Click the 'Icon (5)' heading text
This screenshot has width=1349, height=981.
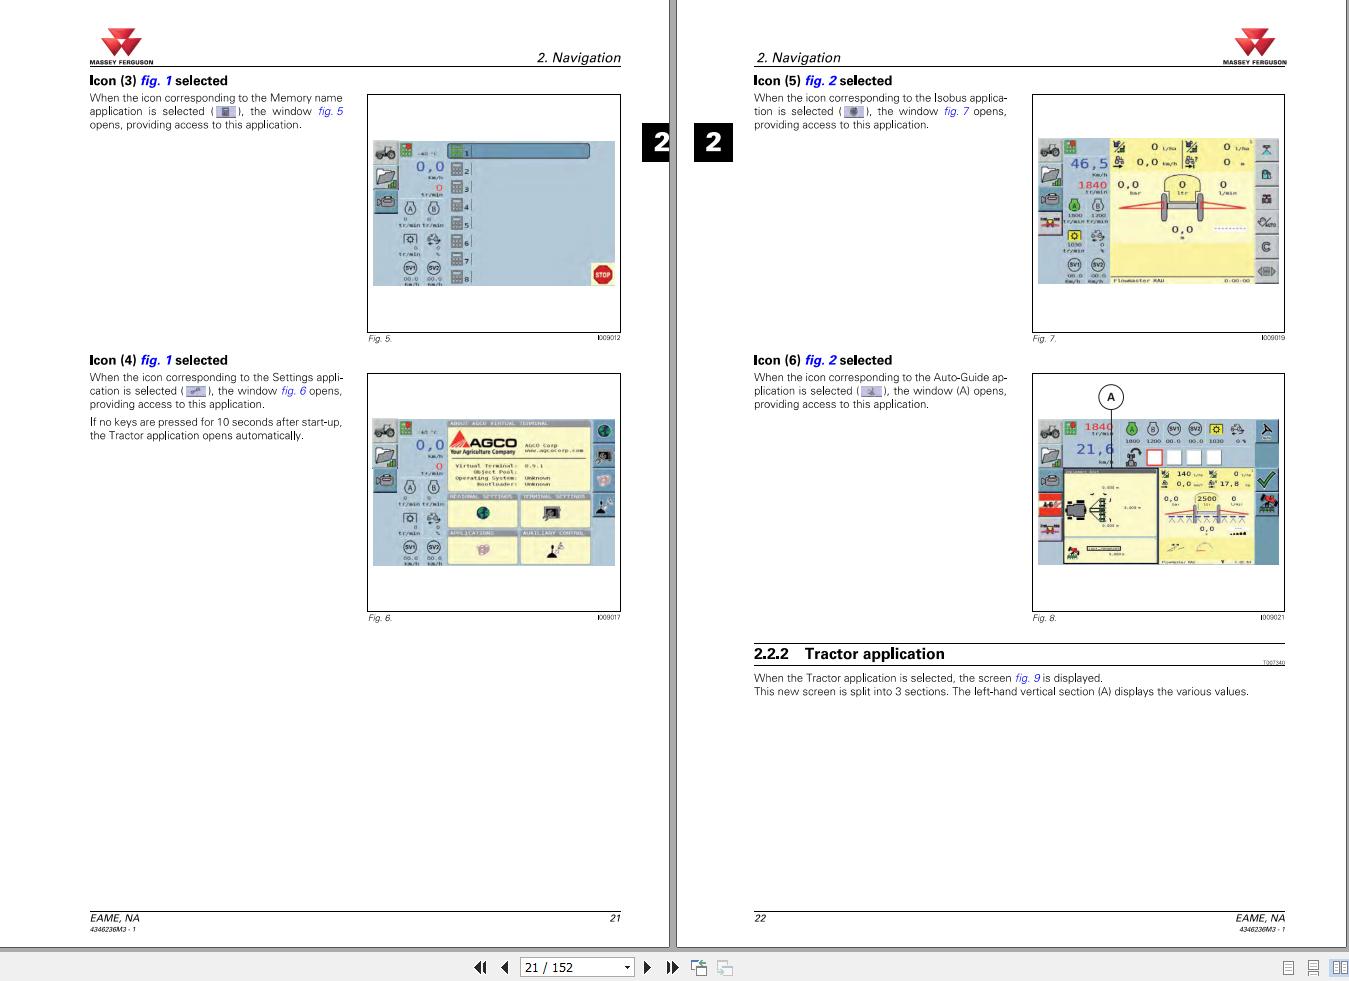(x=777, y=81)
